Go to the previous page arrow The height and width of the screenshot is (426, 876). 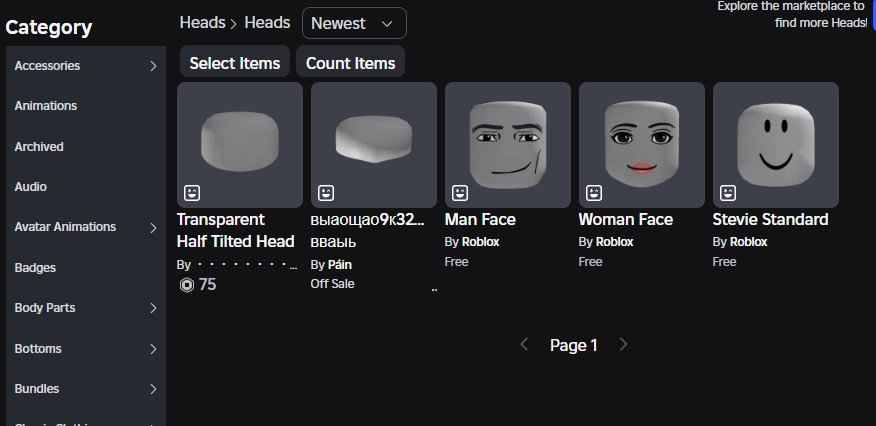[x=524, y=345]
